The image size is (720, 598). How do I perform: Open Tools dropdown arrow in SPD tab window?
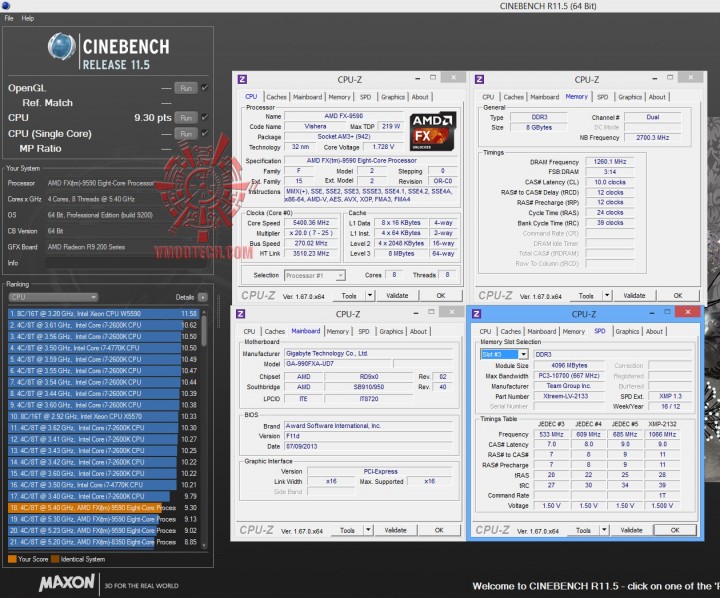click(x=604, y=530)
